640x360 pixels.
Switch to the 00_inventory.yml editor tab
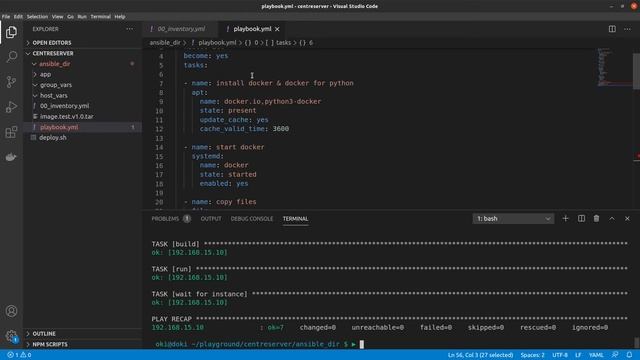[180, 29]
